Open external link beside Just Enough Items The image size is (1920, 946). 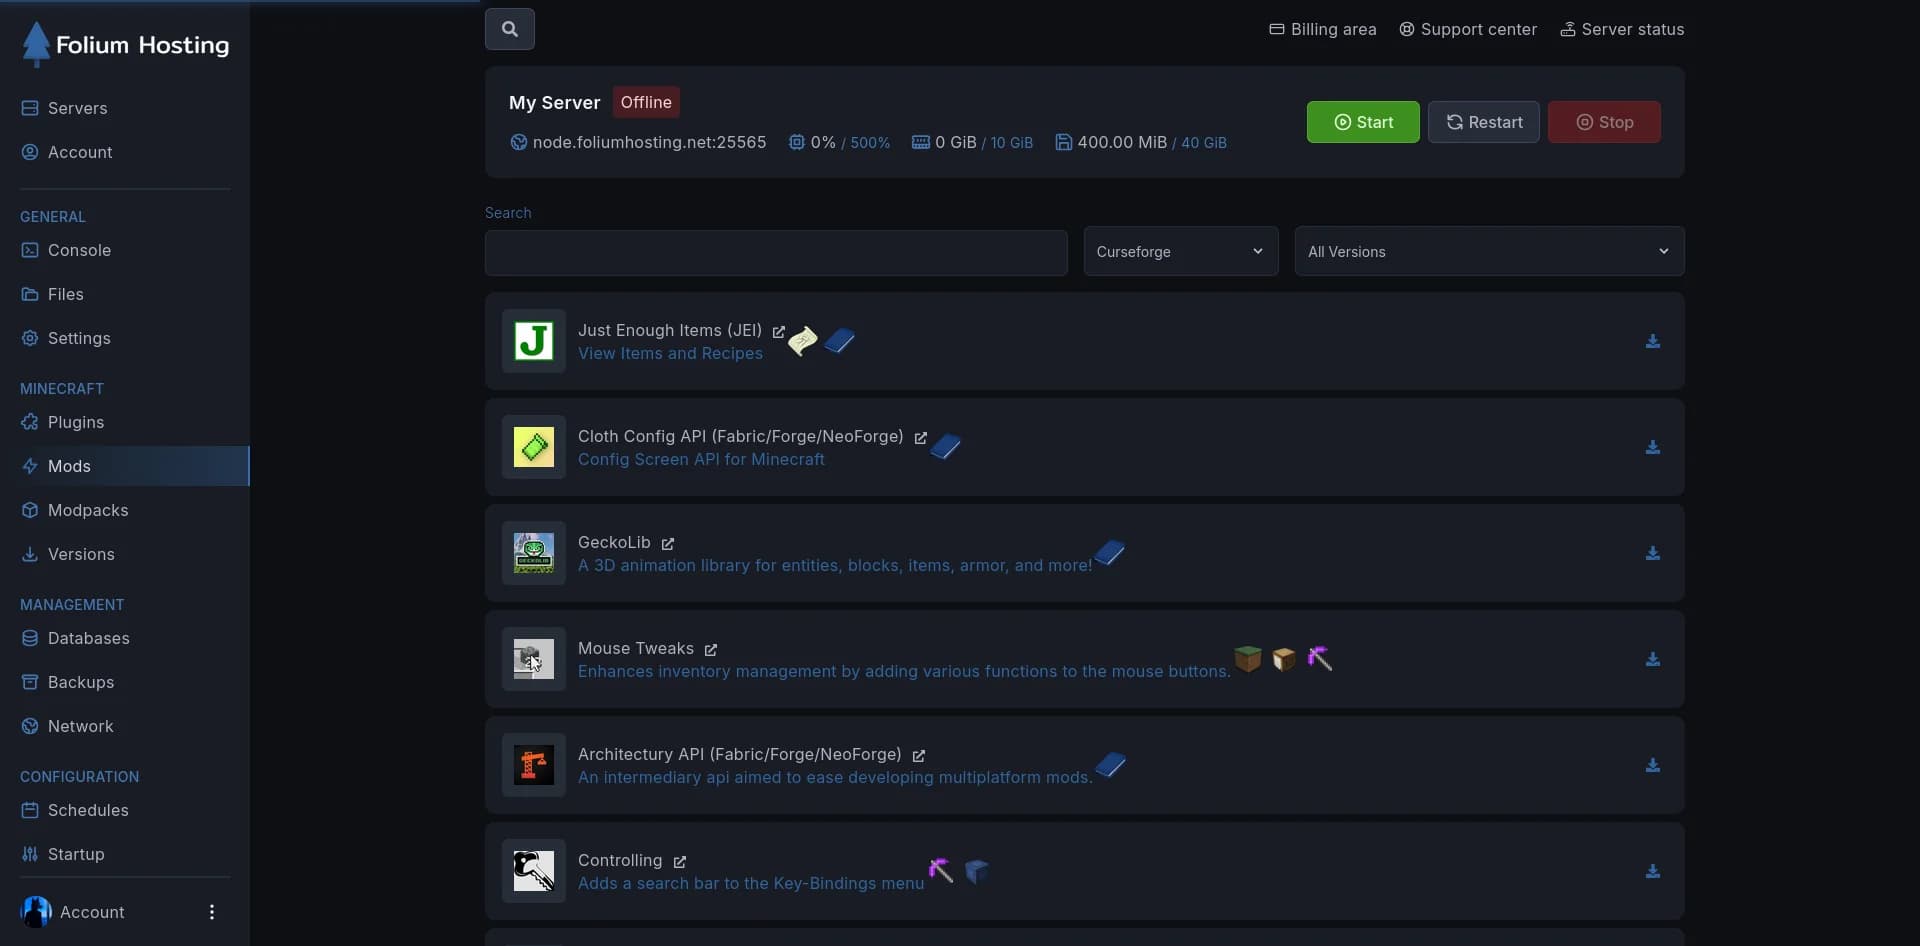(778, 331)
